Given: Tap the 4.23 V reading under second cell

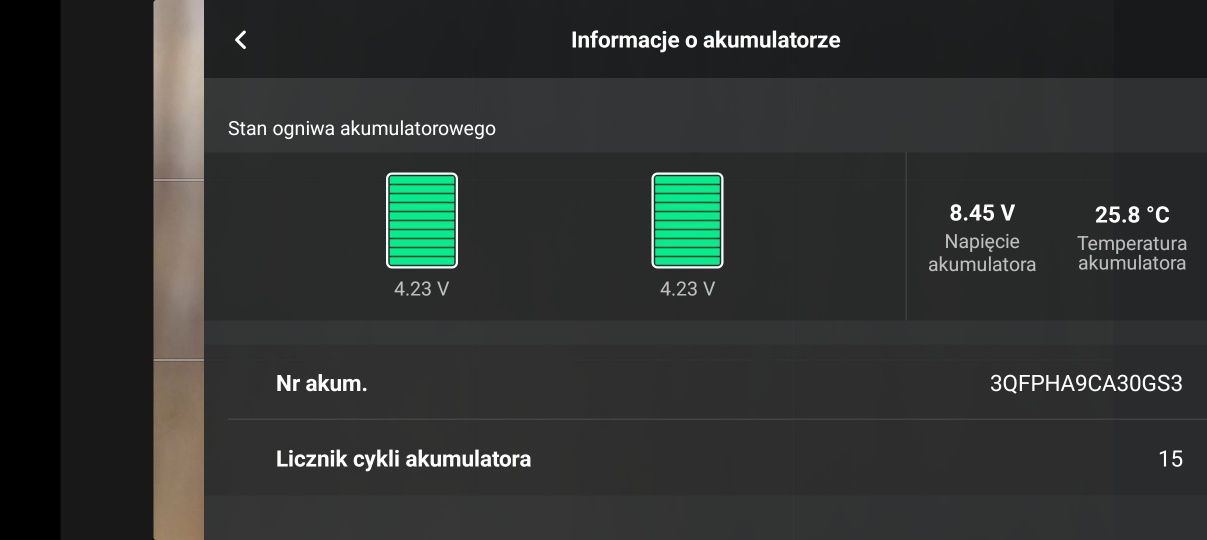Looking at the screenshot, I should click(x=687, y=289).
